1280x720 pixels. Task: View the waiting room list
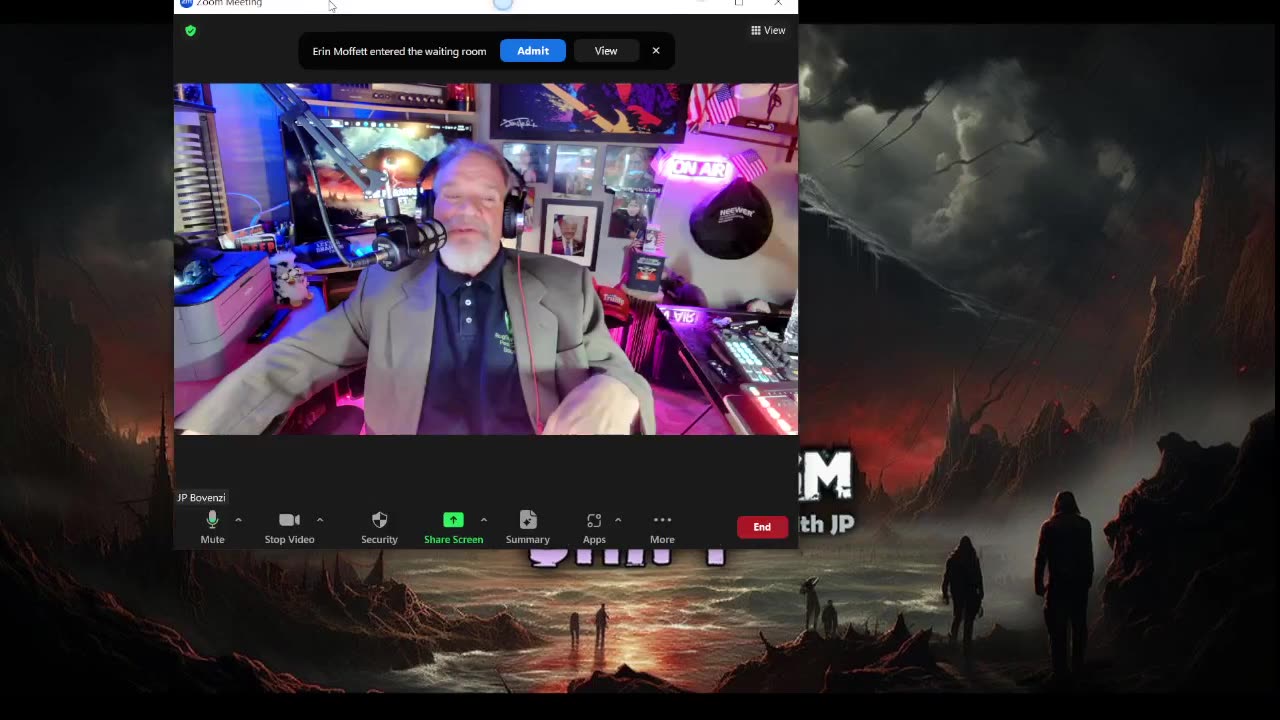click(x=606, y=51)
